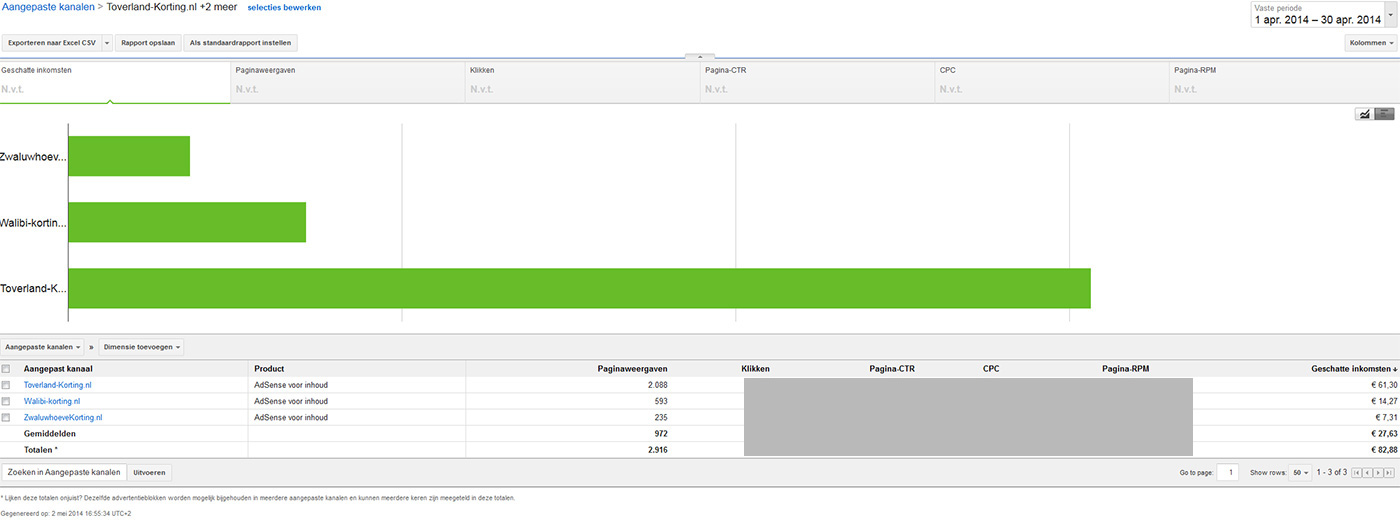The height and width of the screenshot is (523, 1400).
Task: Sort by Pagina-CTR column header
Action: point(892,369)
